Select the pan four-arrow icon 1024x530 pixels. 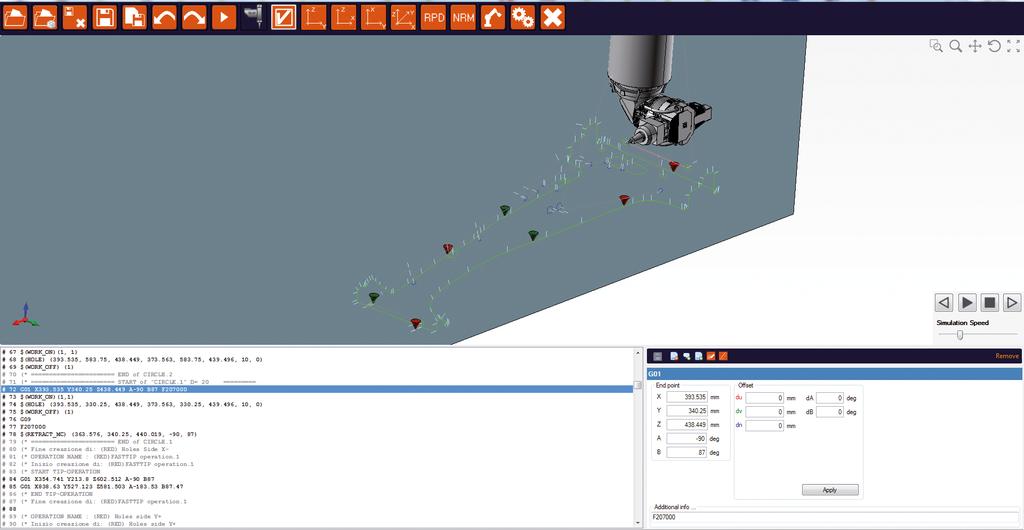974,46
